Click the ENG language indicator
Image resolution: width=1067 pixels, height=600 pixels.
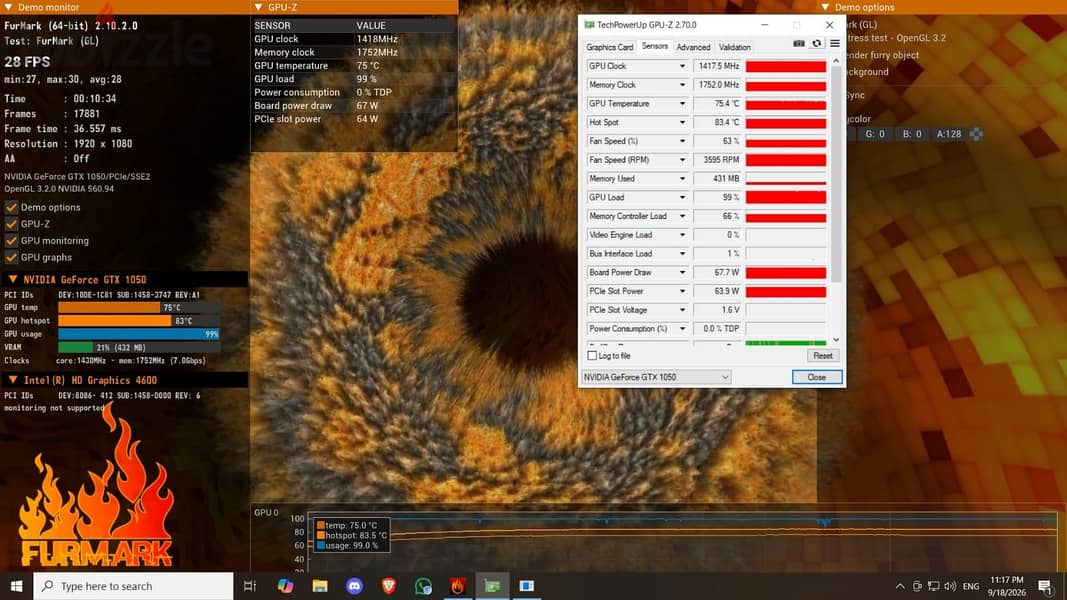(x=971, y=586)
